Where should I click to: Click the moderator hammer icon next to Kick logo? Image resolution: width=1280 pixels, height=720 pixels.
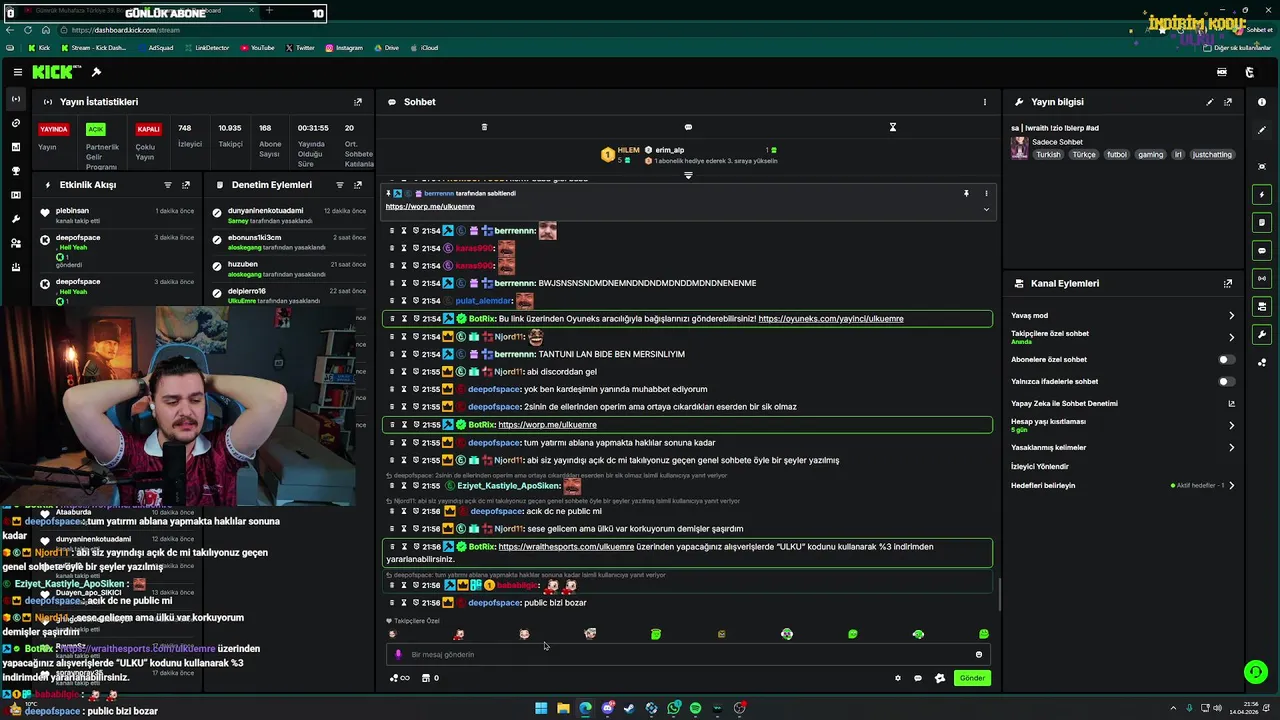click(96, 72)
